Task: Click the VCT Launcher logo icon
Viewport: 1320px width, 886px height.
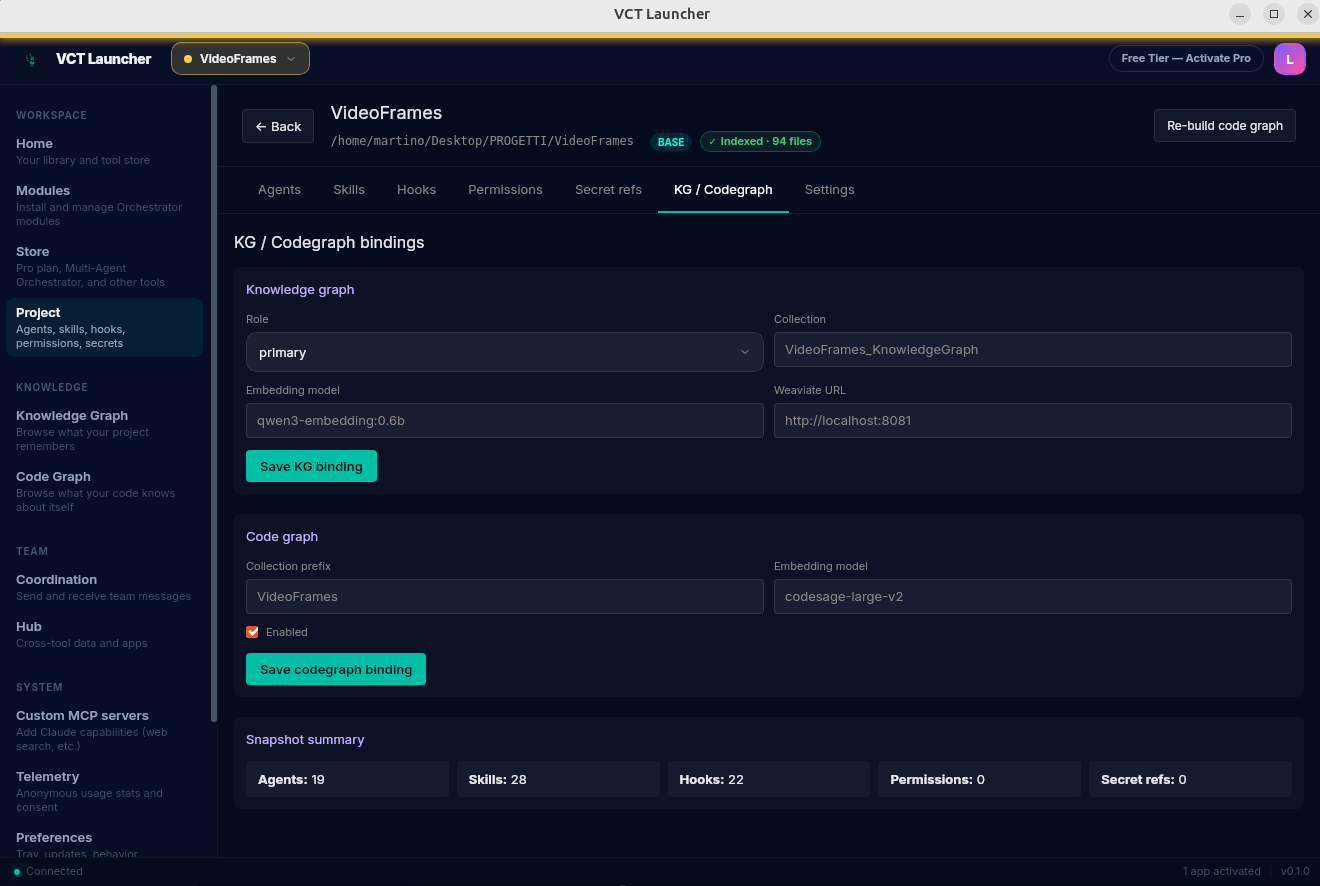Action: 31,59
